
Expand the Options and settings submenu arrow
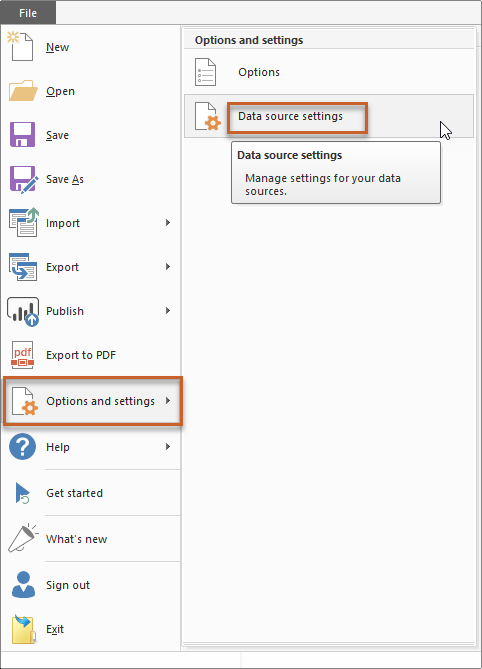tap(168, 401)
